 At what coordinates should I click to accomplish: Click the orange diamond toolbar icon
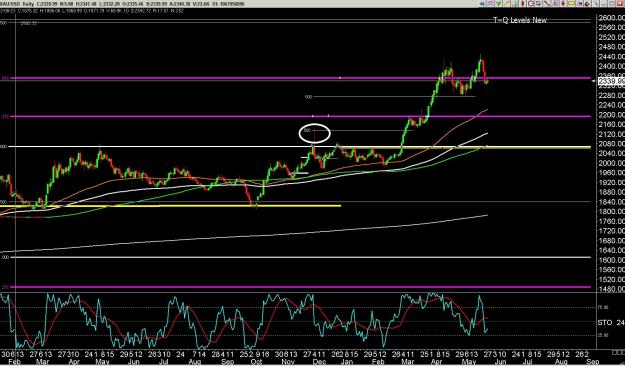coord(563,4)
